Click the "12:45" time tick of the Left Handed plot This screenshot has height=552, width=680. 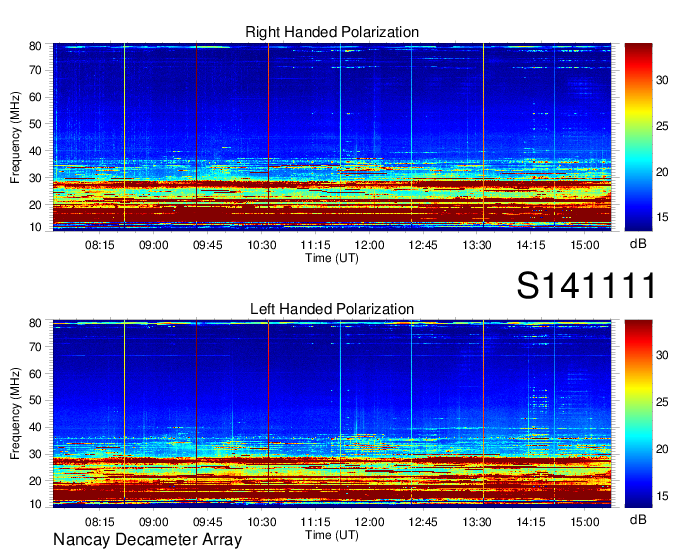[423, 522]
